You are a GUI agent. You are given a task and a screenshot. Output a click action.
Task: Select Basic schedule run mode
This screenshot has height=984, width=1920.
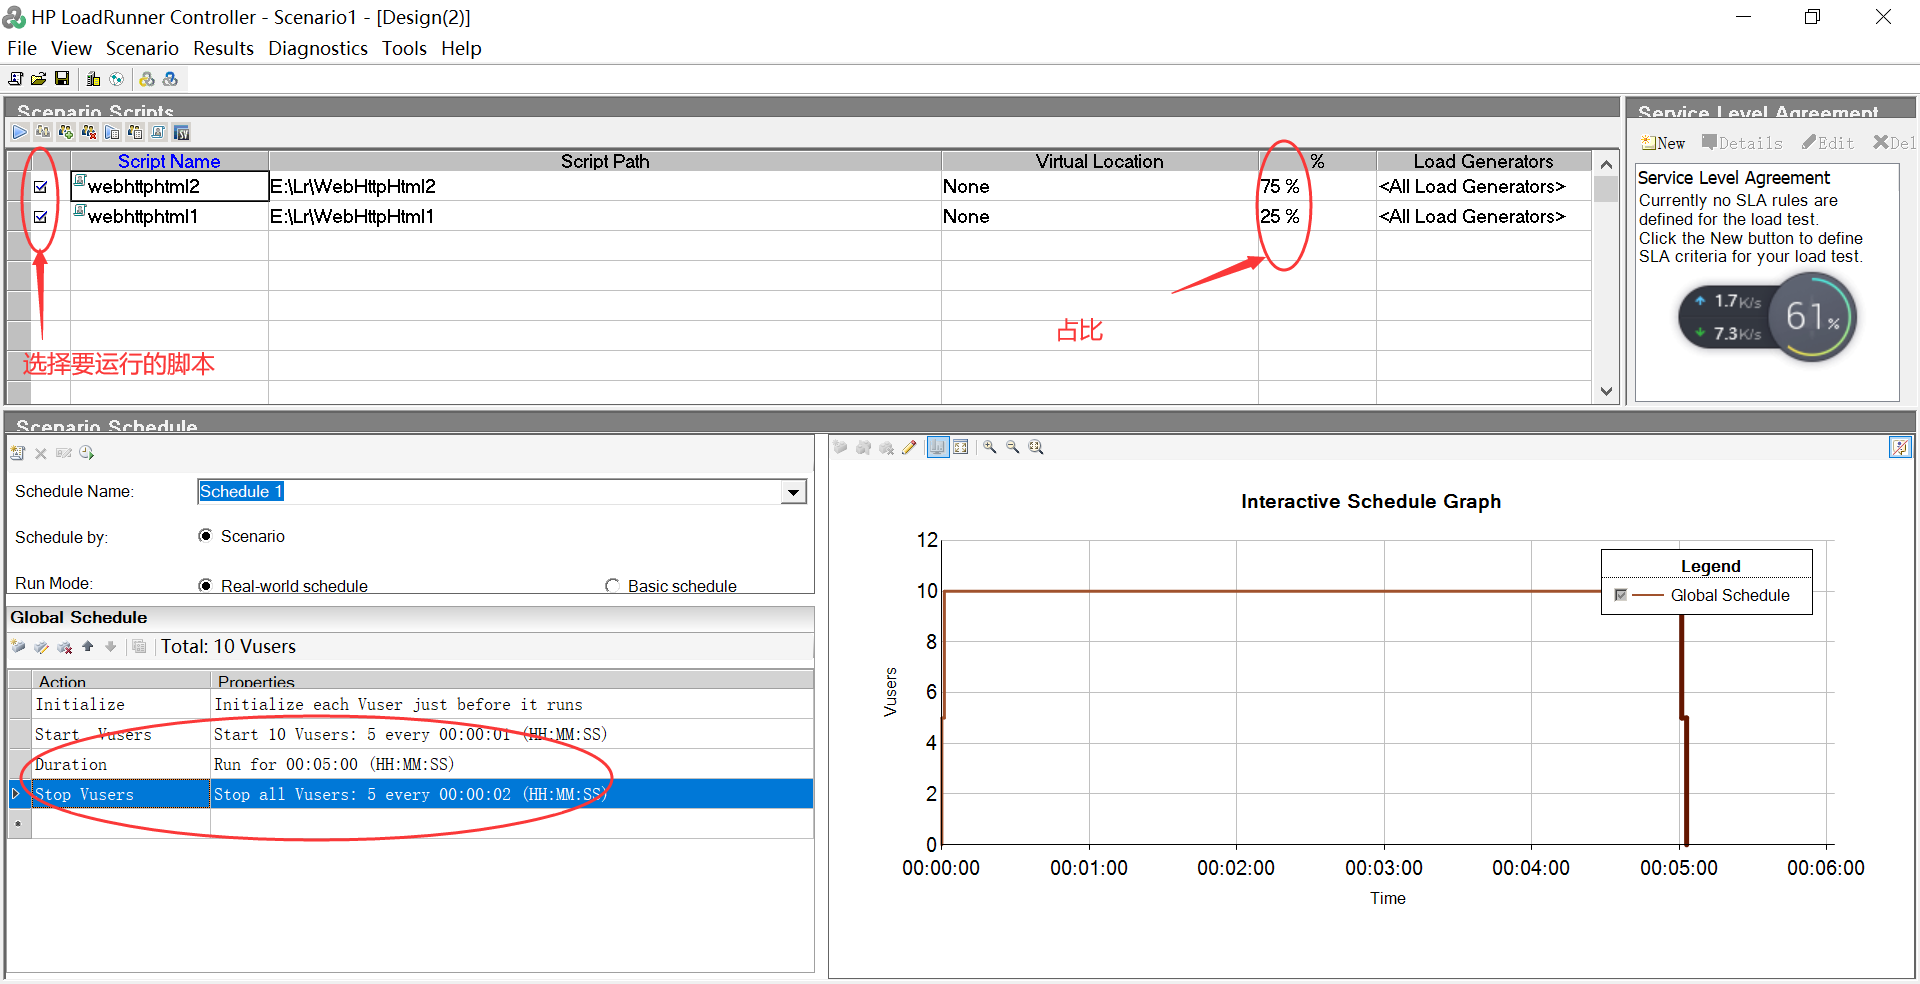click(x=612, y=586)
